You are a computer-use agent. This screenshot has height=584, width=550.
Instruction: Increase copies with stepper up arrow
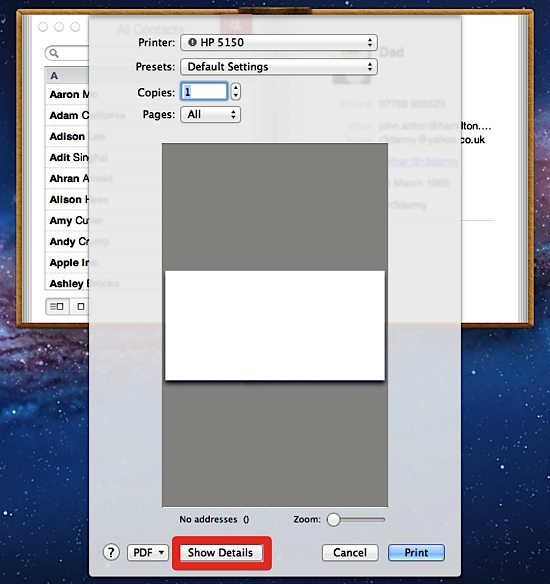click(235, 88)
